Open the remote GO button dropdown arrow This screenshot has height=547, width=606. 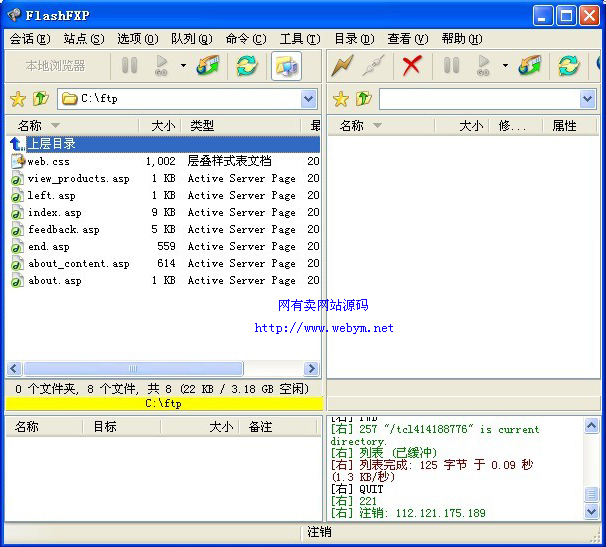505,65
